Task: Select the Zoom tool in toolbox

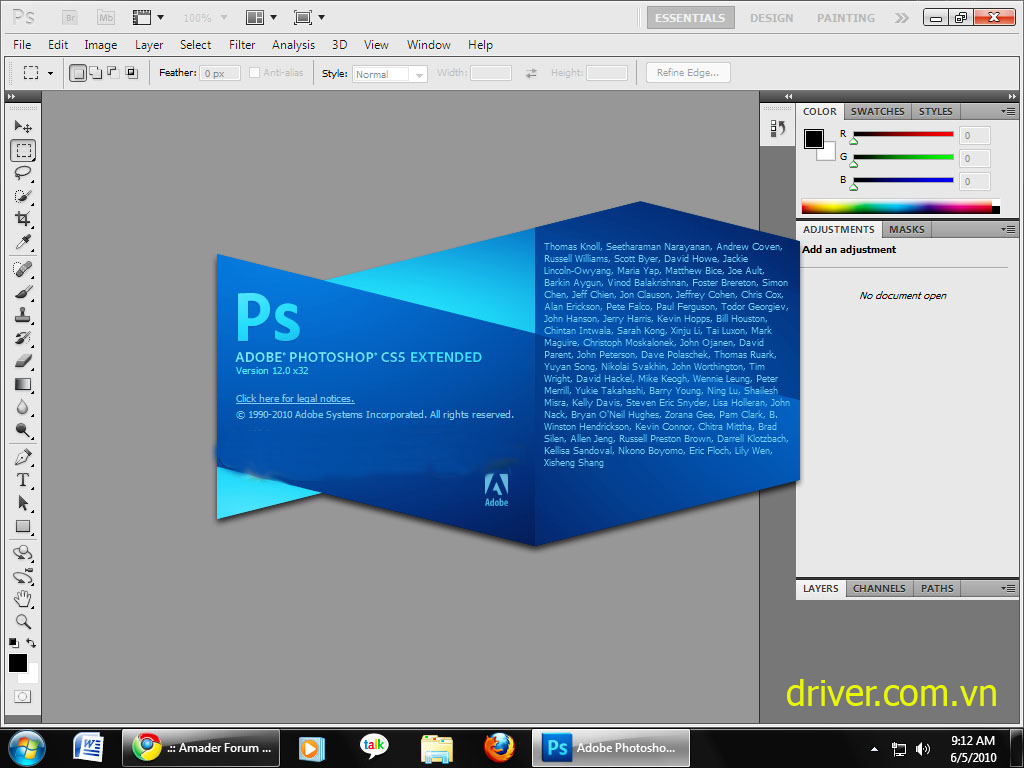Action: coord(23,621)
